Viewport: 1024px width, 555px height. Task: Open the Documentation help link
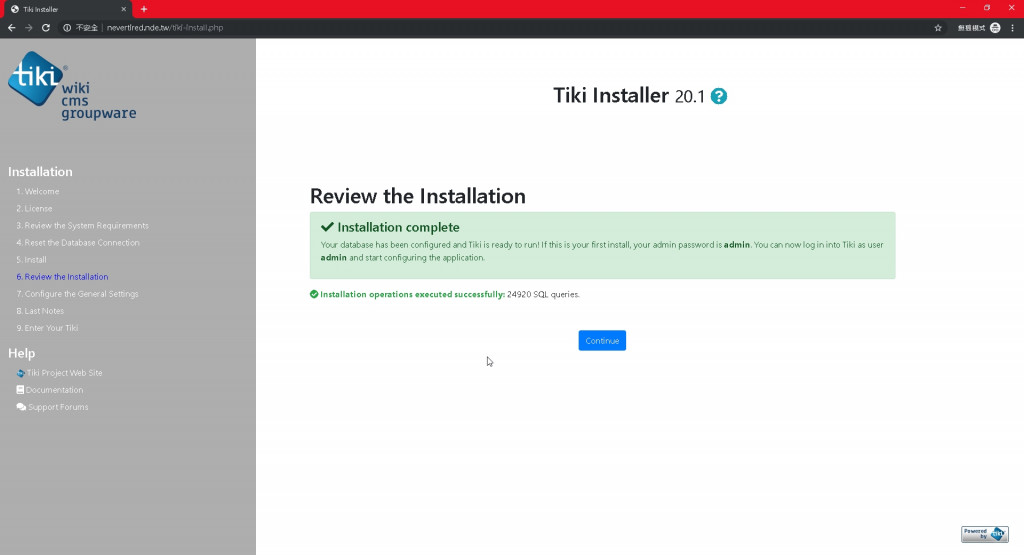coord(54,390)
